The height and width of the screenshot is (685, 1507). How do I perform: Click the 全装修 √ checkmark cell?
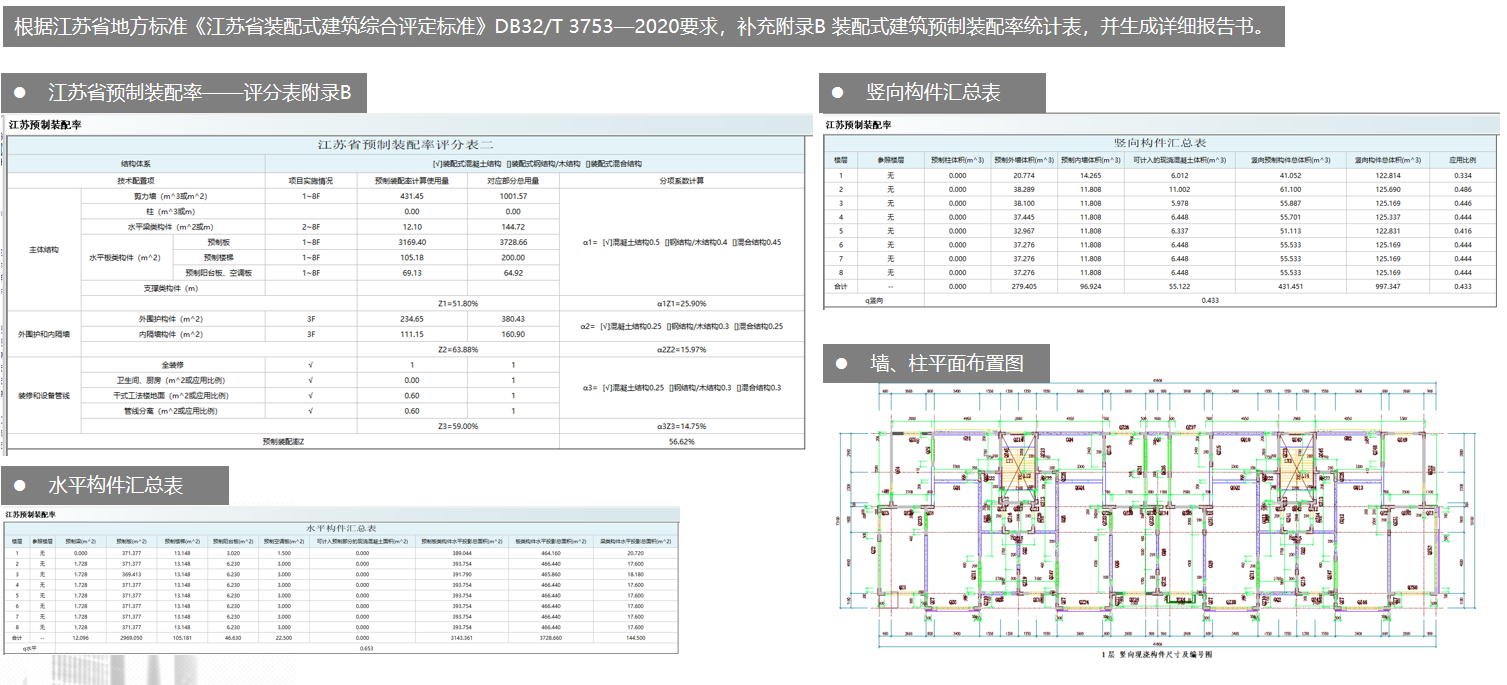point(311,365)
